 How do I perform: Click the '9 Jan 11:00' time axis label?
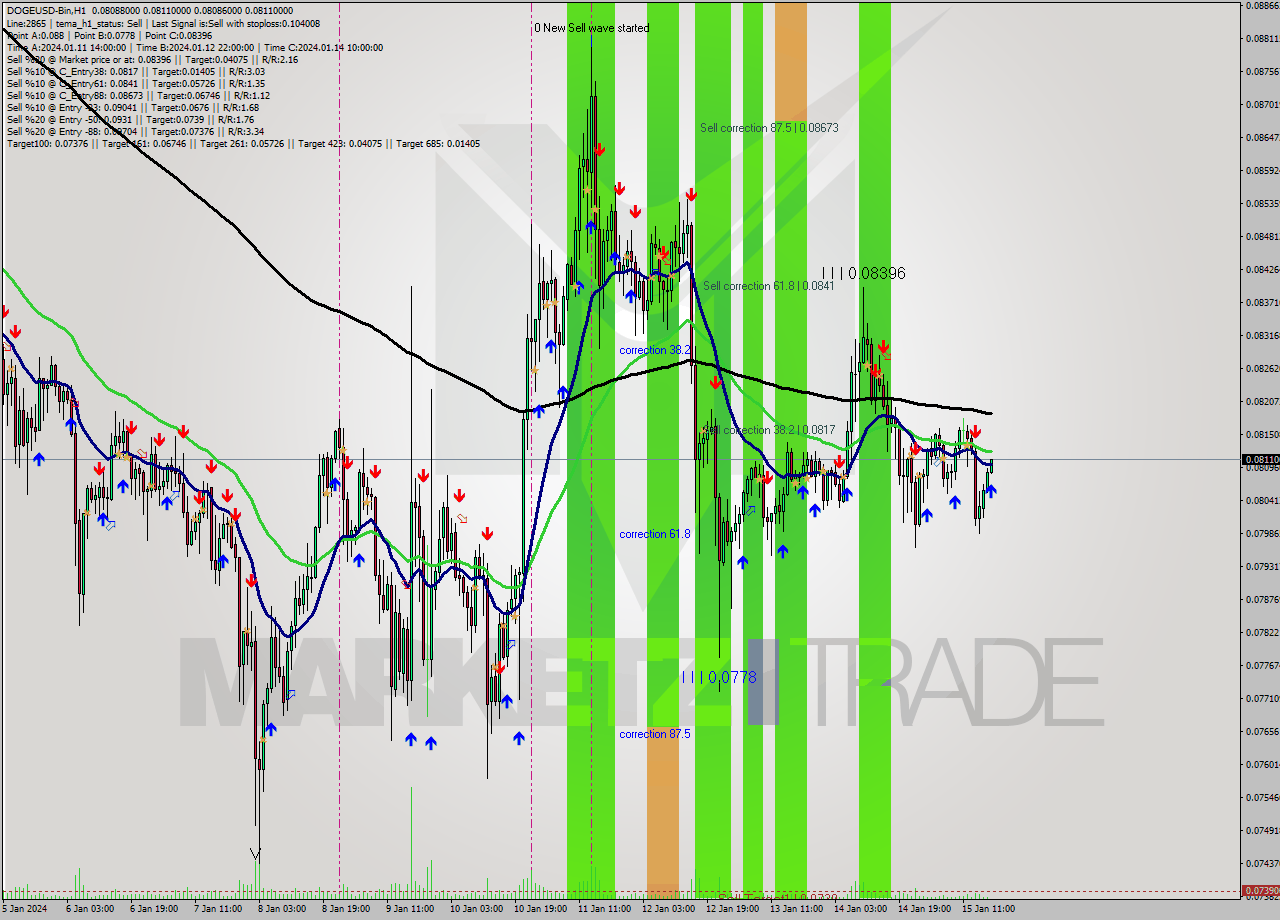click(x=410, y=909)
